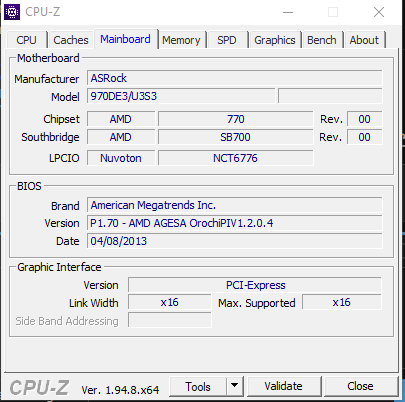
Task: Click the empty Side Band Addressing field
Action: point(170,320)
